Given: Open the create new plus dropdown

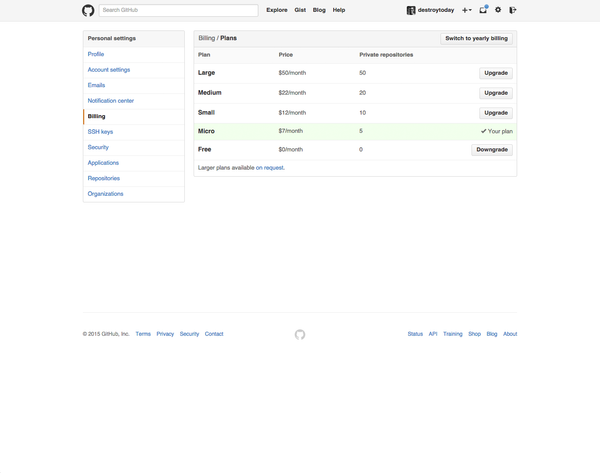Looking at the screenshot, I should [466, 10].
